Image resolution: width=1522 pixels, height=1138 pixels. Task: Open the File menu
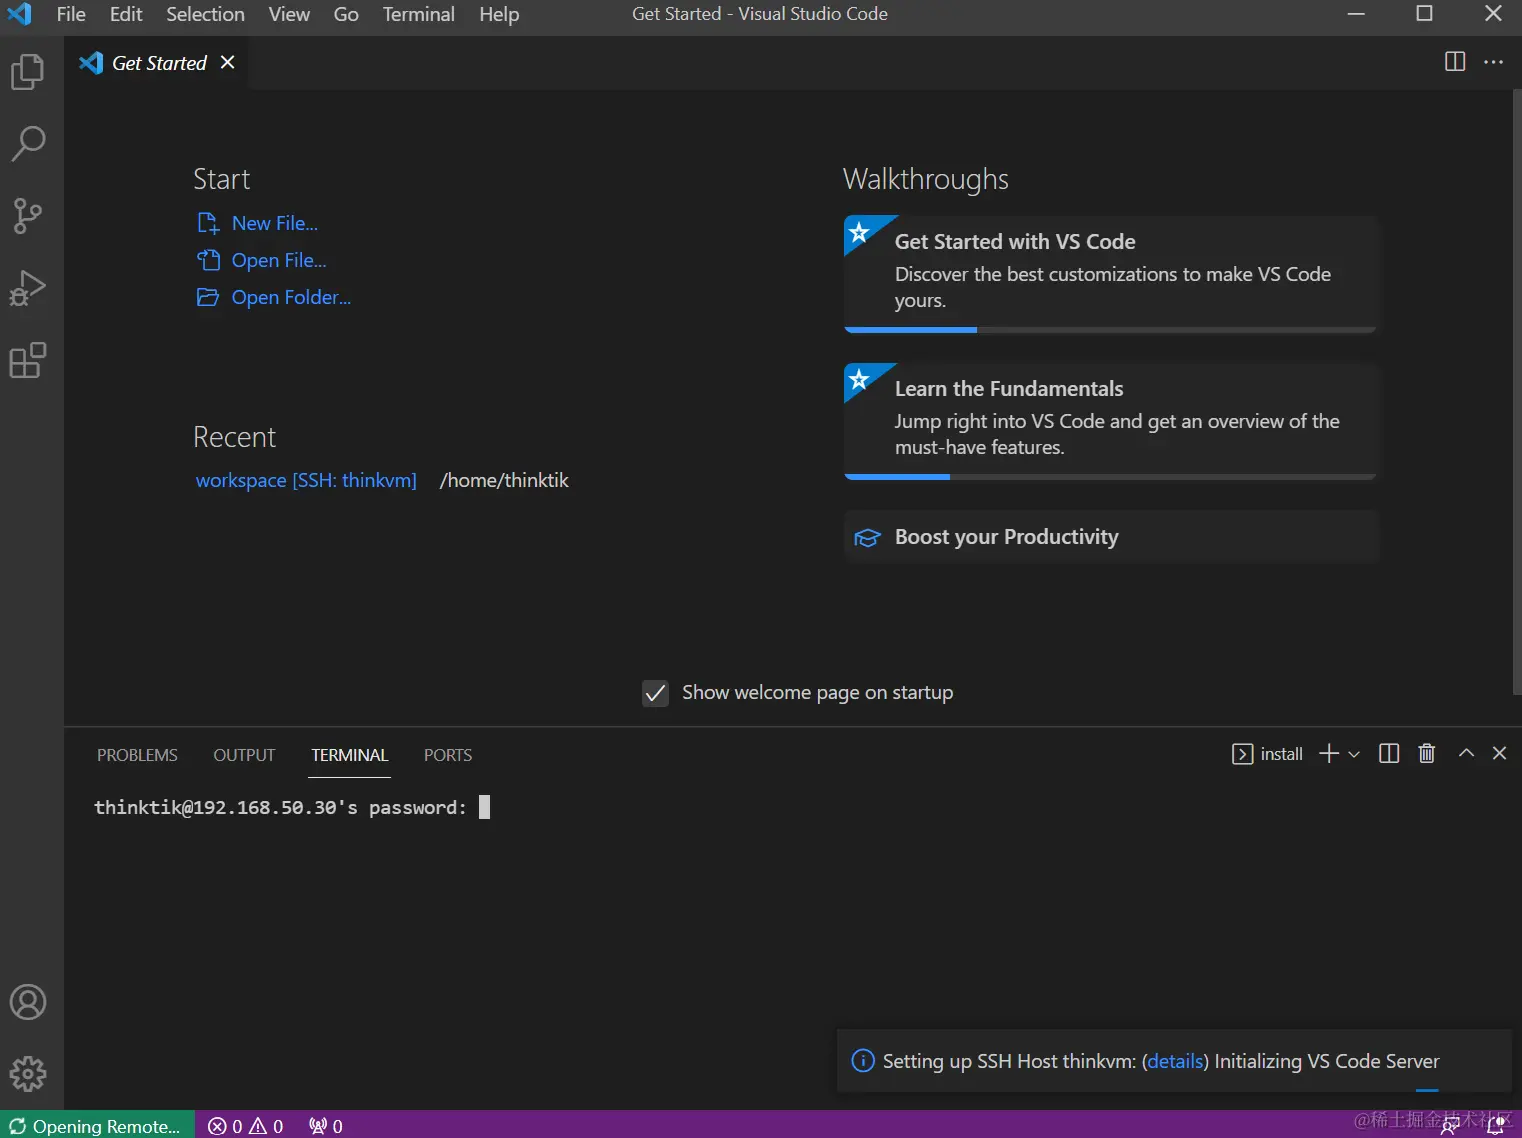click(71, 14)
